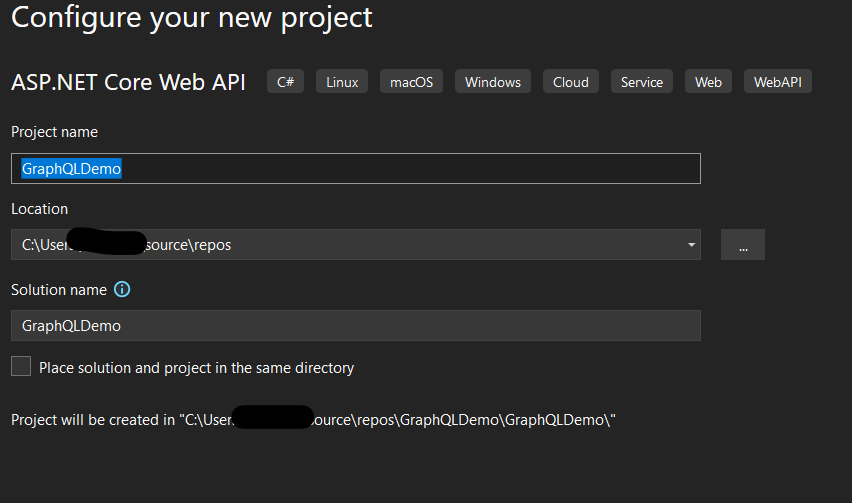Expand the Location dropdown arrow
Viewport: 852px width, 503px height.
click(x=691, y=245)
